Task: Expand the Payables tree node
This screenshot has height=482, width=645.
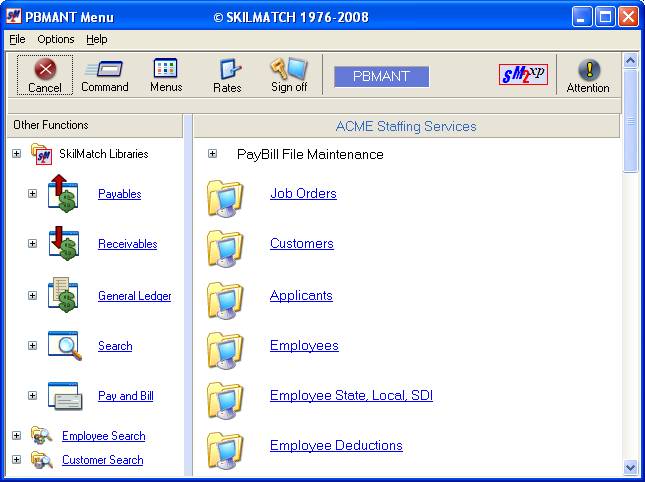Action: [x=32, y=193]
